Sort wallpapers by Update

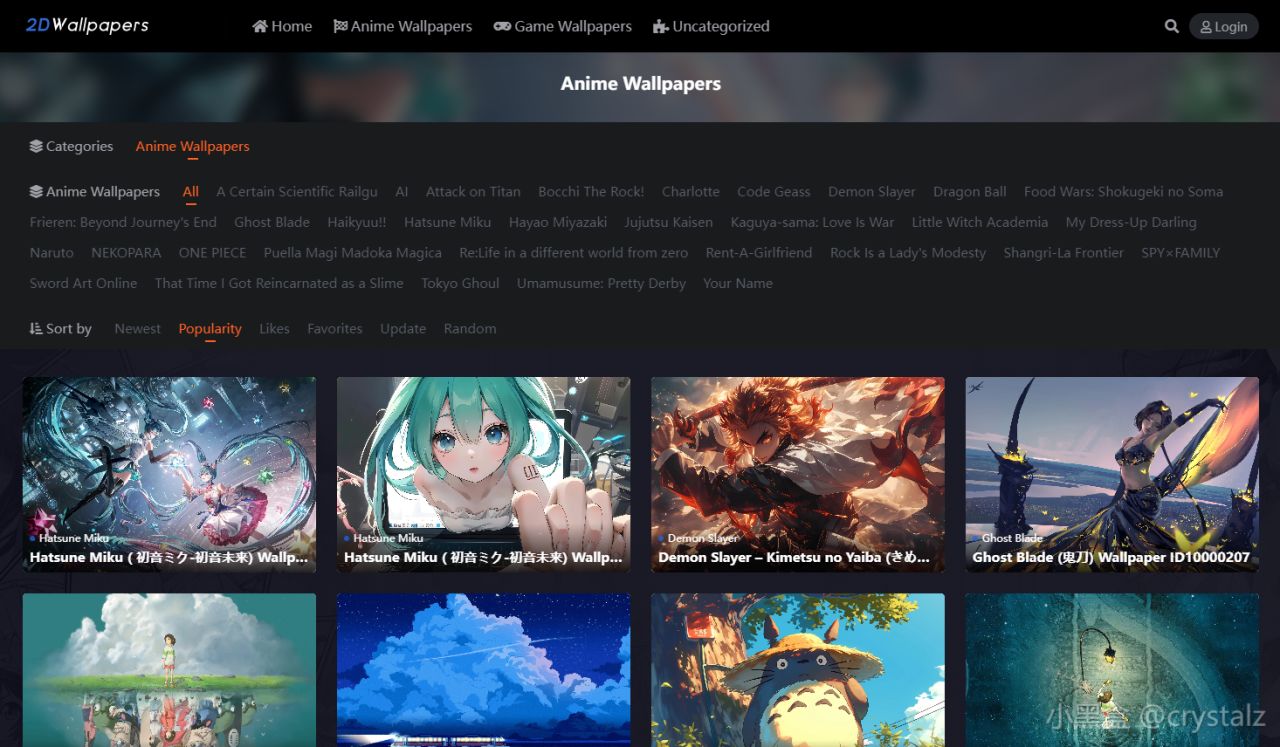(403, 329)
